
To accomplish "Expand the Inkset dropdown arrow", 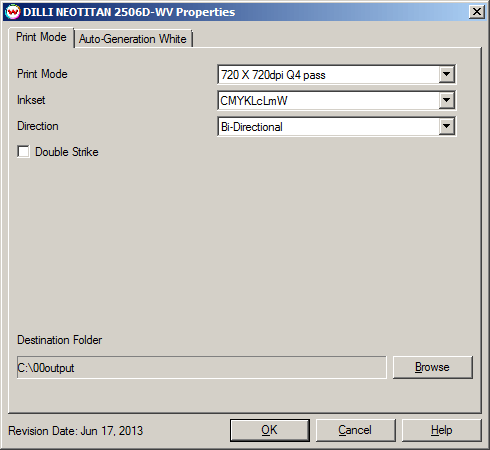I will pyautogui.click(x=447, y=100).
